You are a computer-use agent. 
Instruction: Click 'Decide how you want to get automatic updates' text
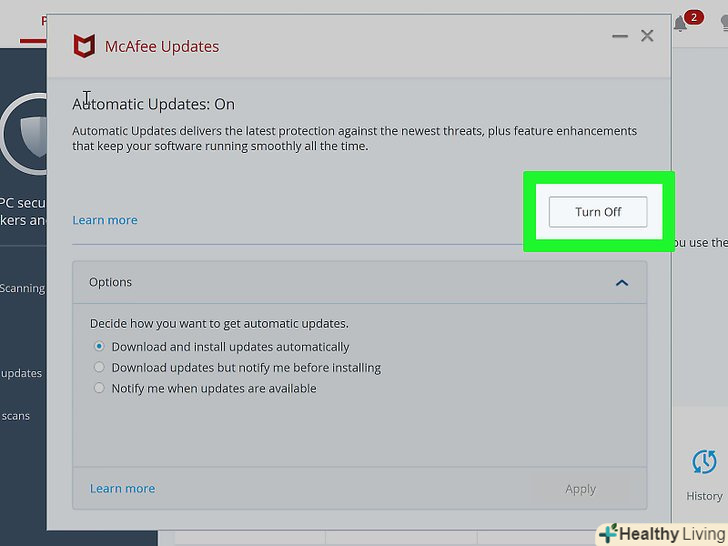click(x=219, y=323)
